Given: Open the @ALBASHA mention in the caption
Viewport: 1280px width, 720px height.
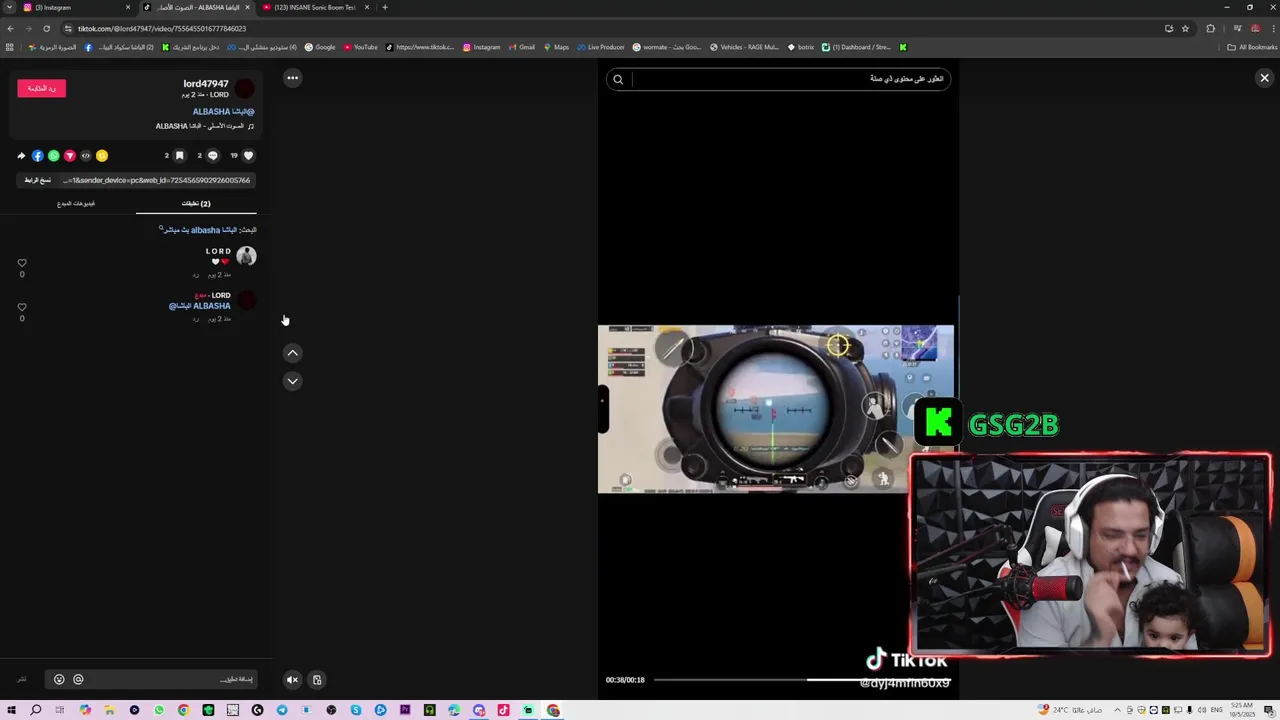Looking at the screenshot, I should (x=223, y=111).
